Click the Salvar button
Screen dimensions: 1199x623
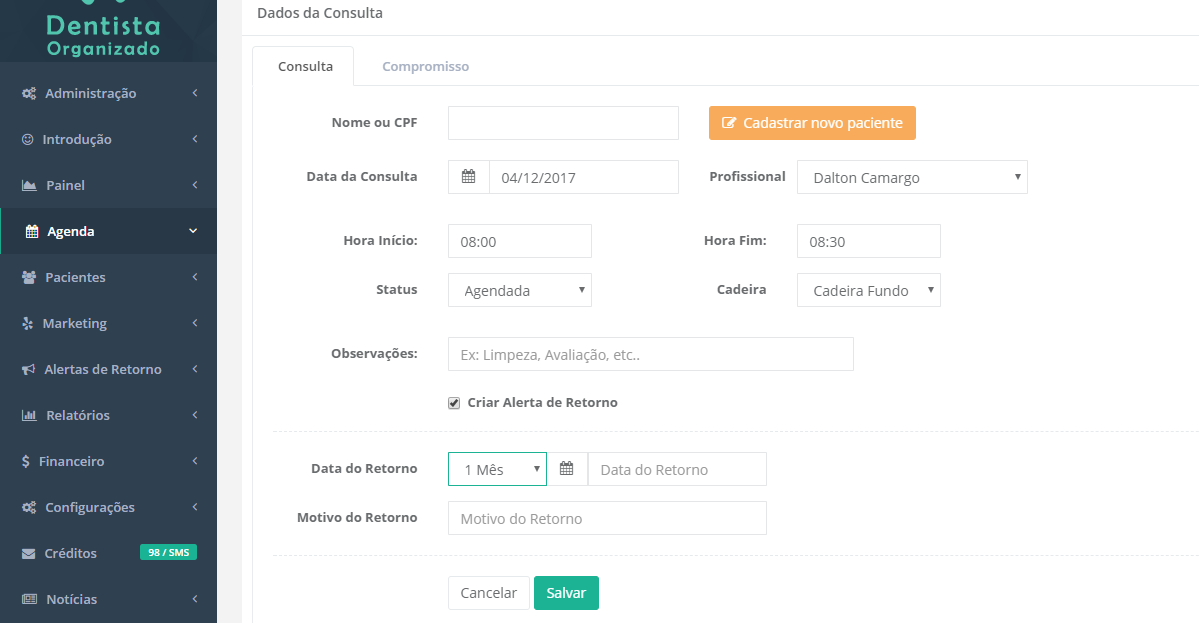tap(566, 592)
